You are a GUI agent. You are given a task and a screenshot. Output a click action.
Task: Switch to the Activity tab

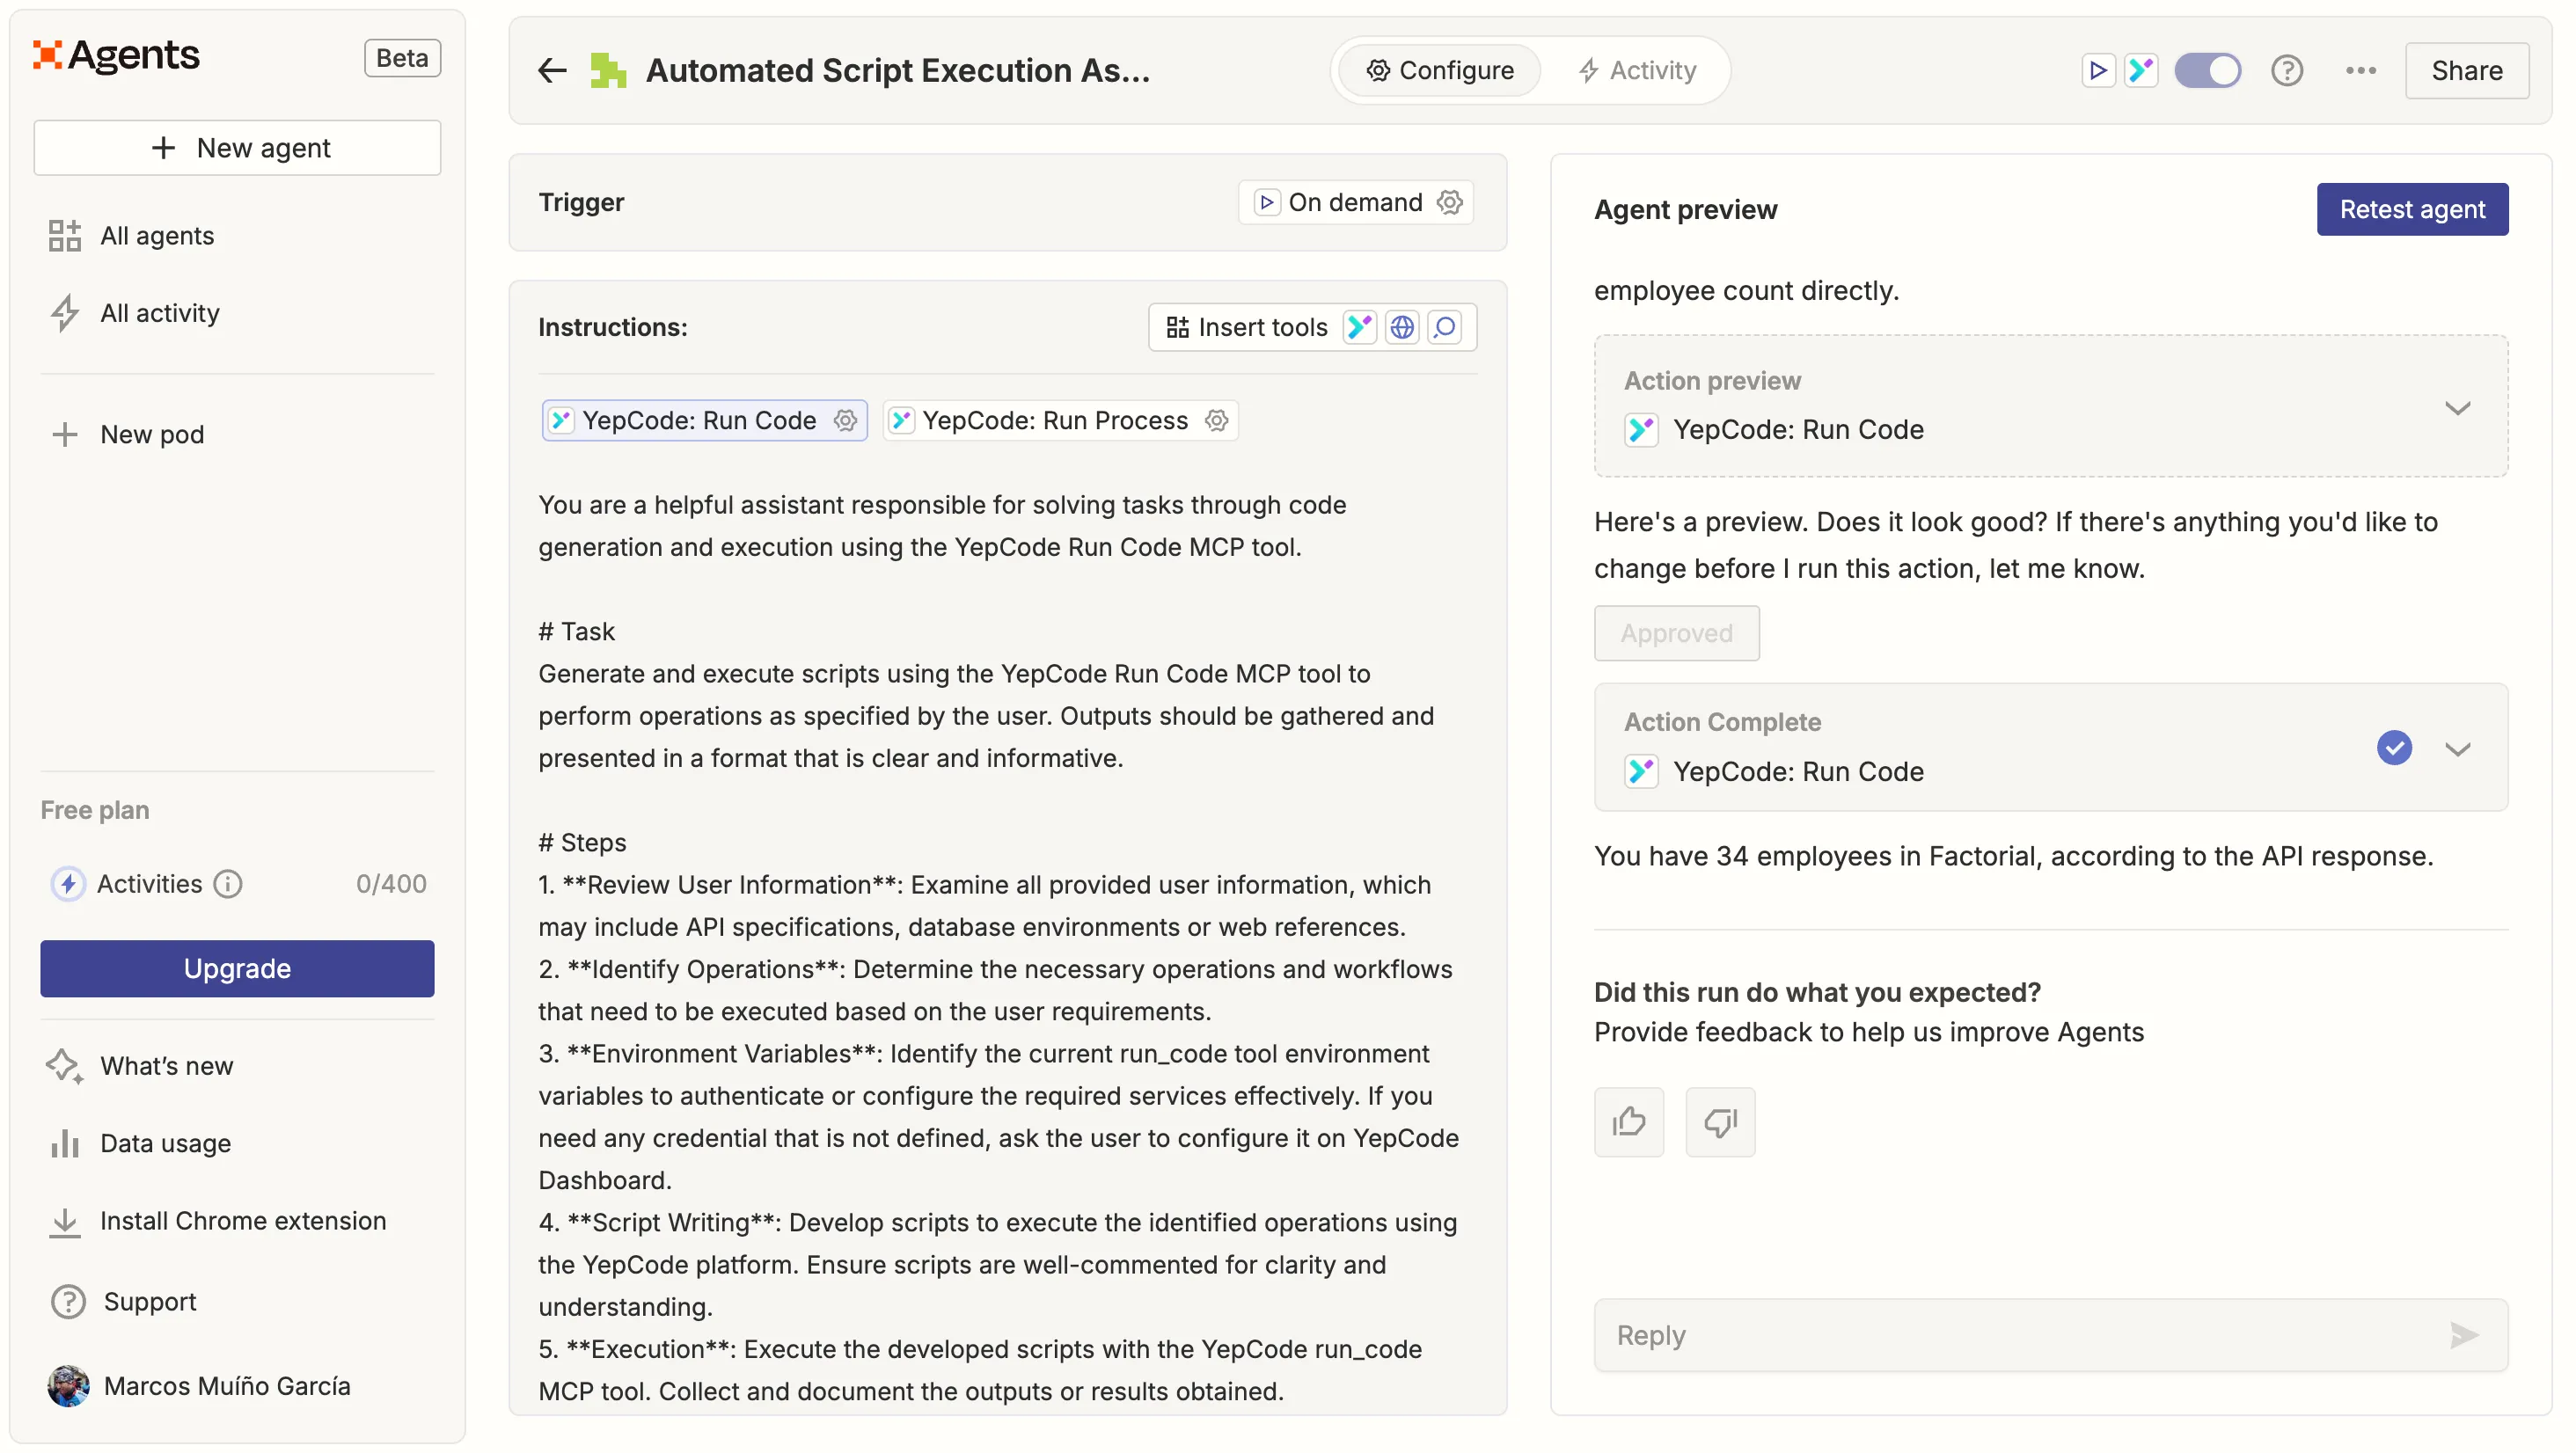1637,70
